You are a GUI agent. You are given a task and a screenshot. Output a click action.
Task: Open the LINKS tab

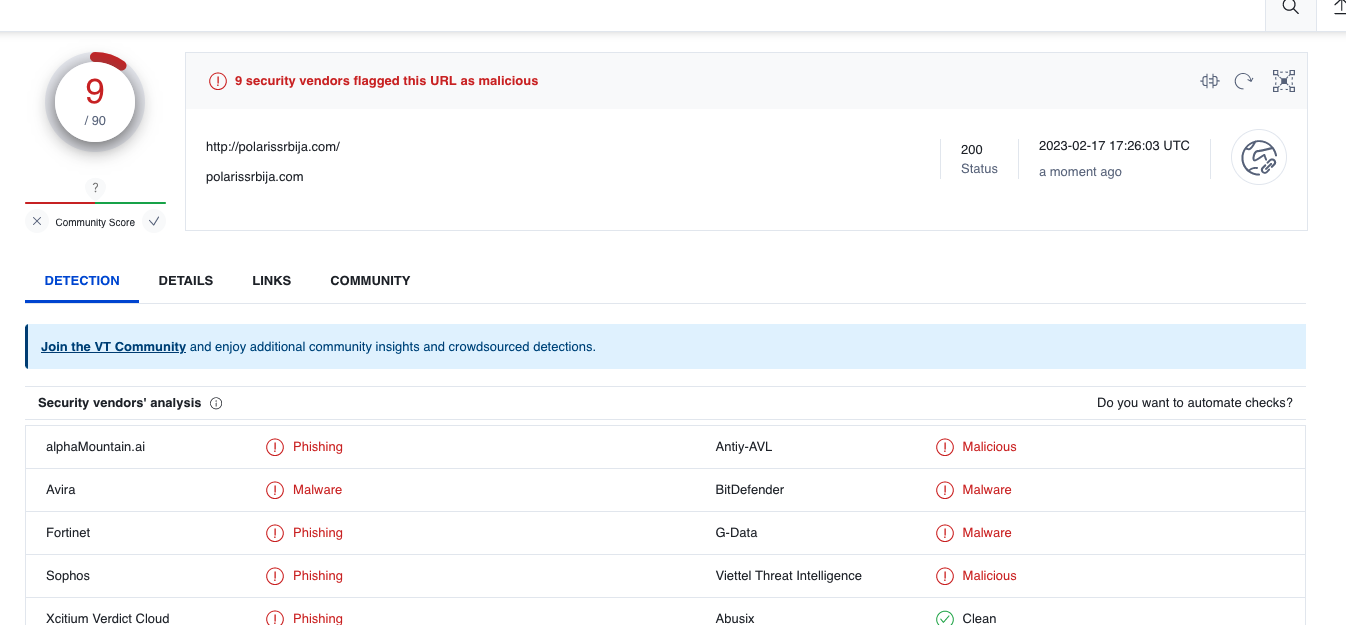point(272,281)
